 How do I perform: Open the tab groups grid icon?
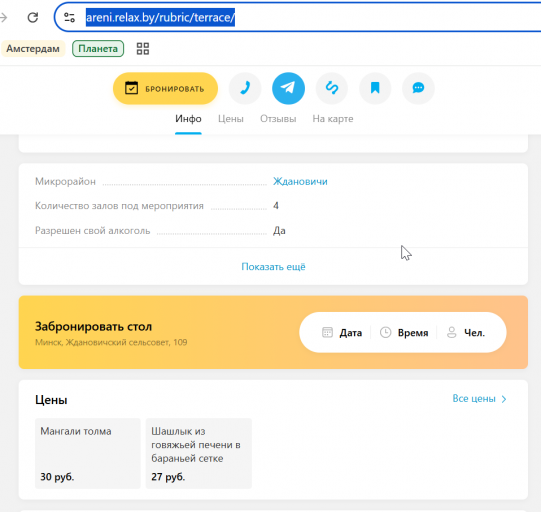pyautogui.click(x=143, y=49)
